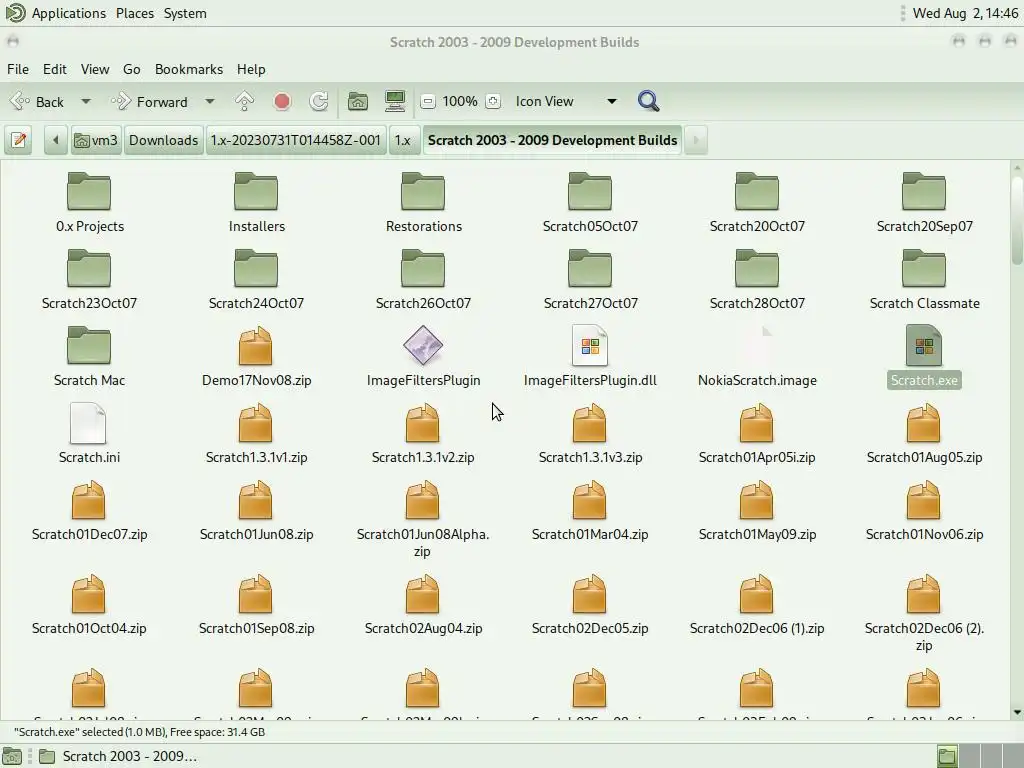The height and width of the screenshot is (768, 1024).
Task: Open the Icon View mode dropdown
Action: coord(566,101)
